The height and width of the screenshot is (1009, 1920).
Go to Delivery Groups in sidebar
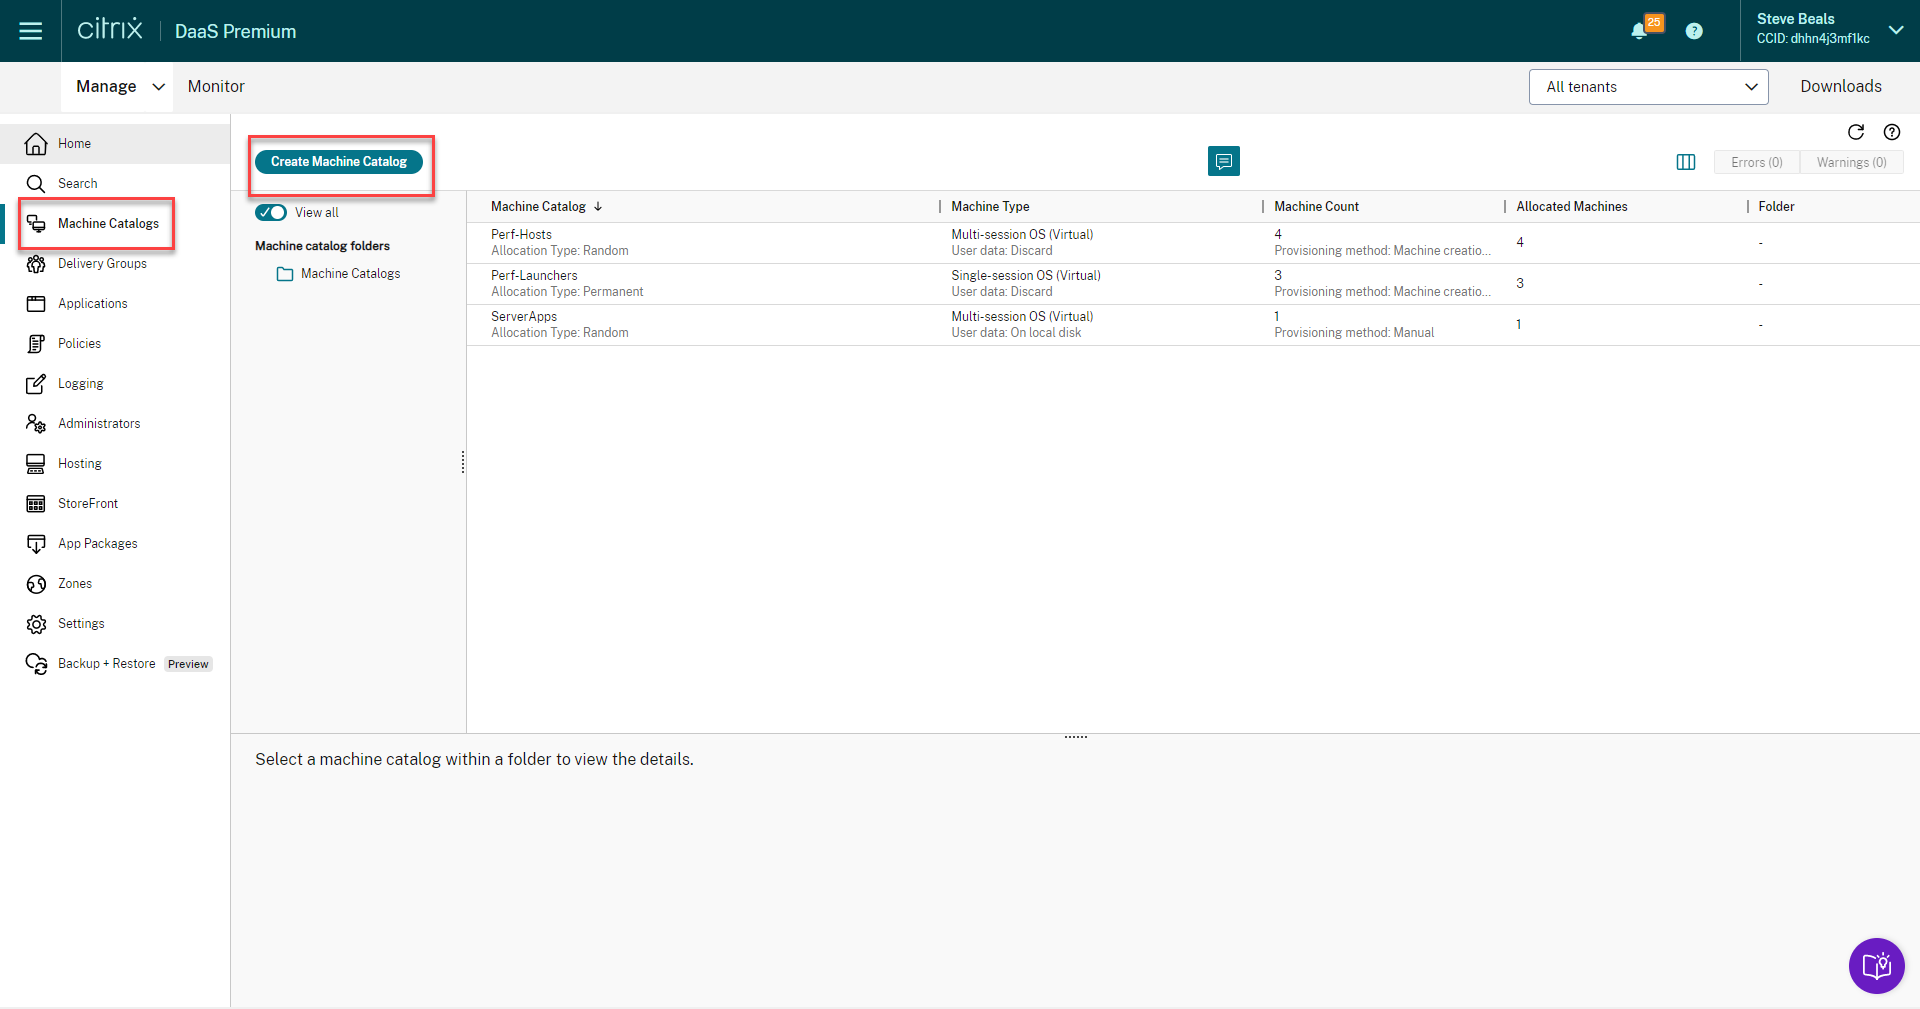(102, 264)
